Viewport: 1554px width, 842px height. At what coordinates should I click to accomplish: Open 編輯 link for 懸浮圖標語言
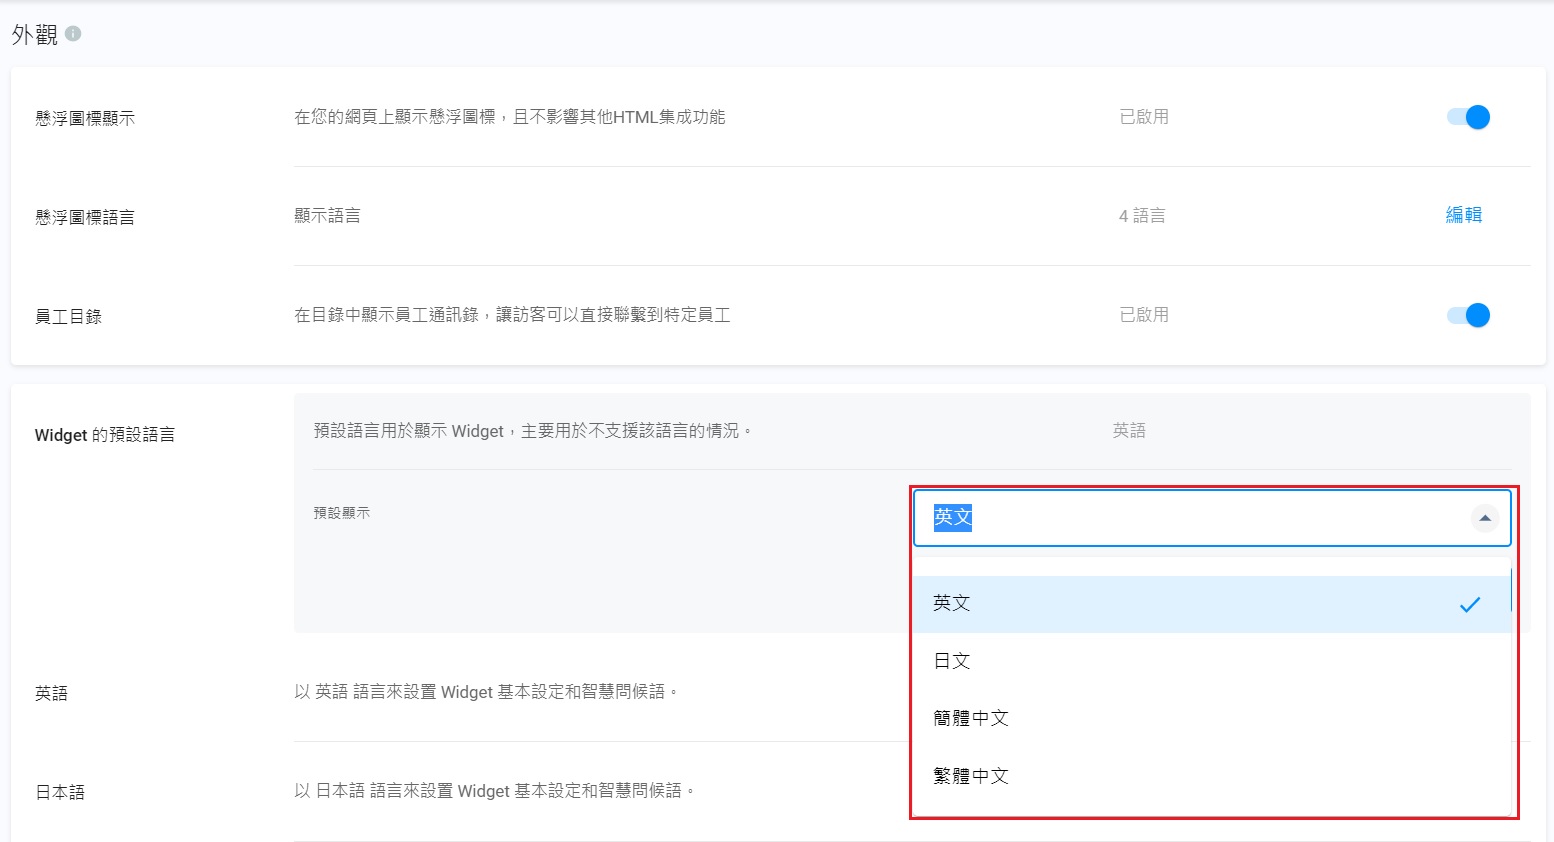1463,215
